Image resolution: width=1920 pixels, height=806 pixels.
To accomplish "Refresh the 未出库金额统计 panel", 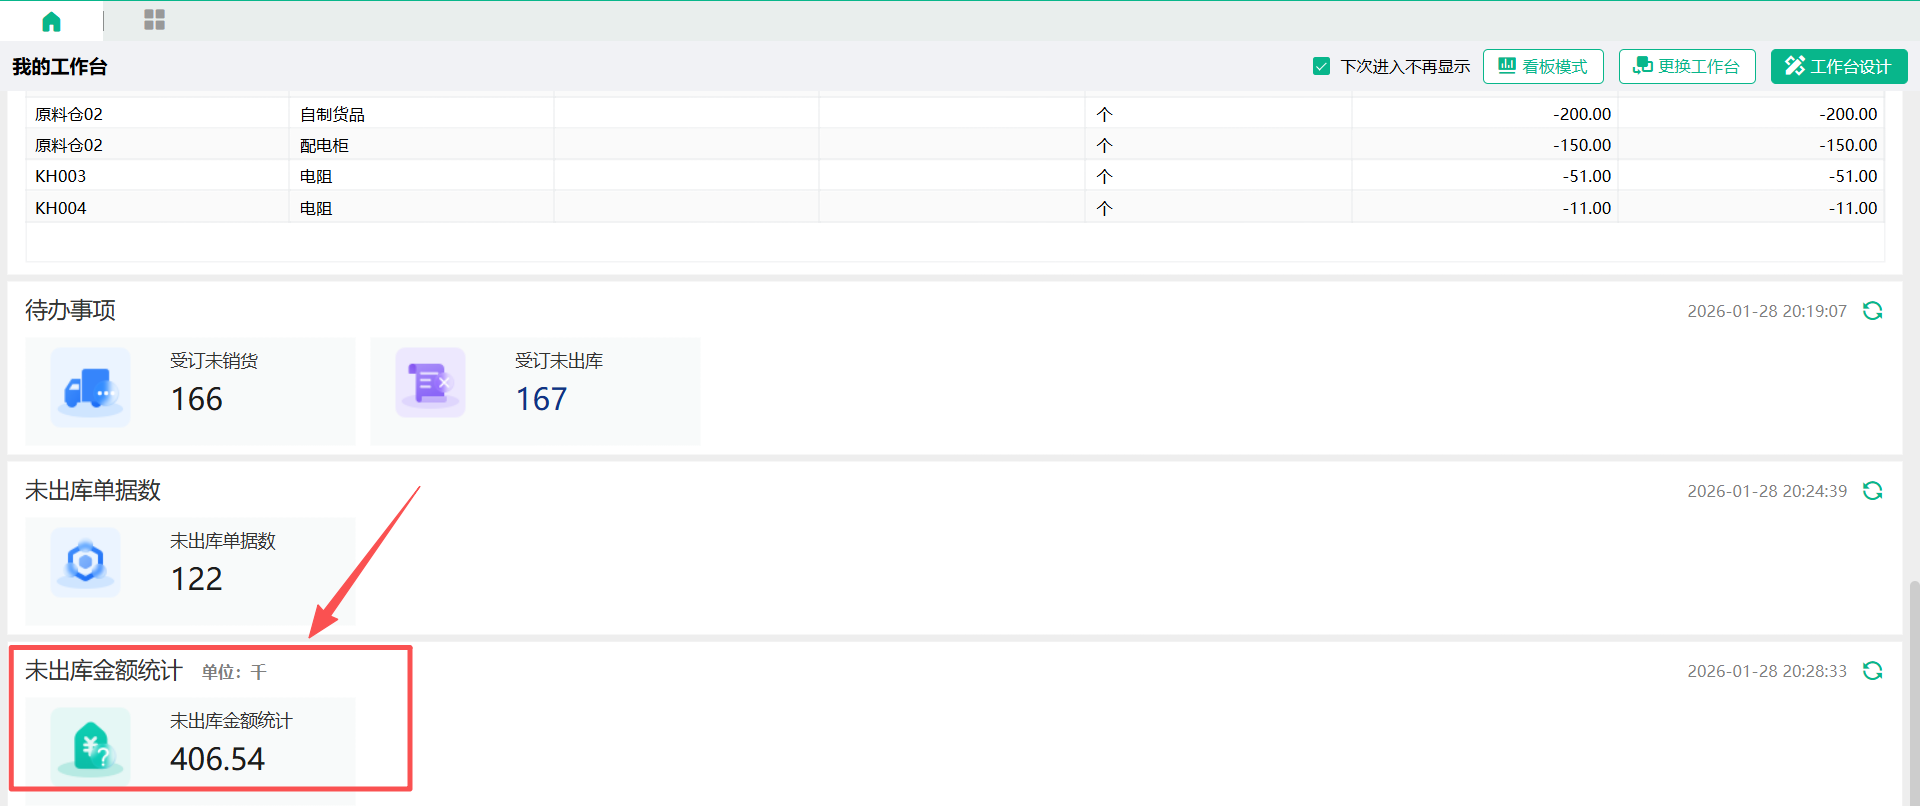I will pos(1872,671).
